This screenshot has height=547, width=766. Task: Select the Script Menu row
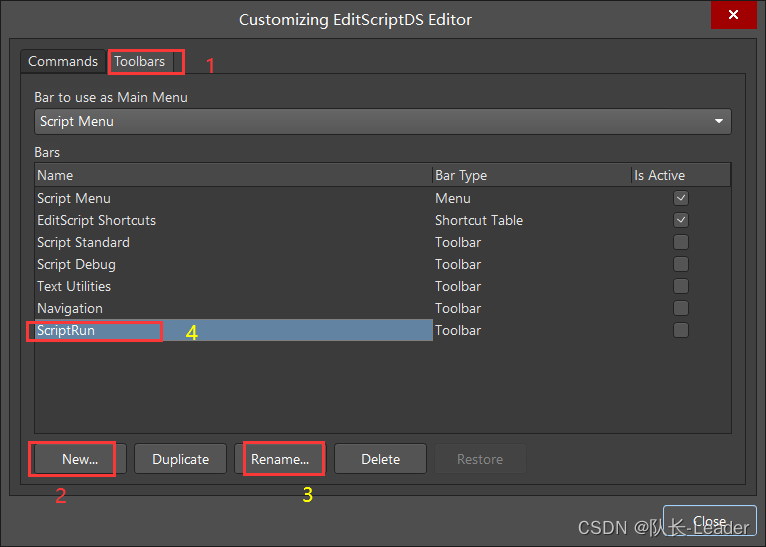click(x=74, y=198)
